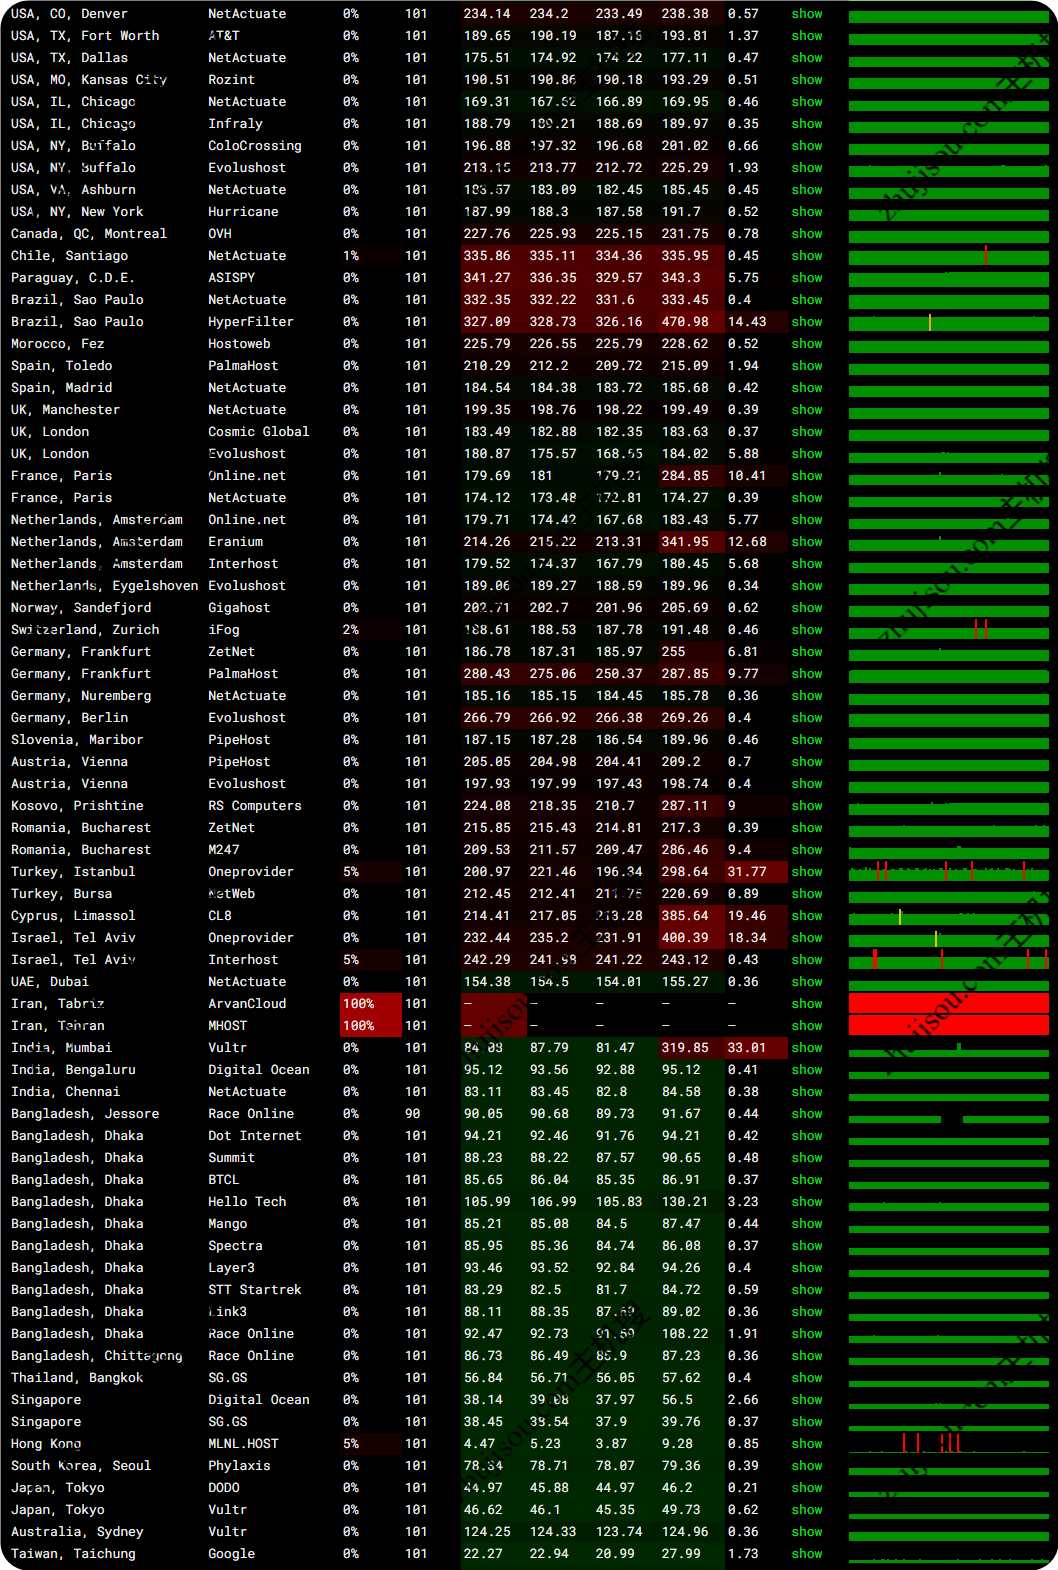Screen dimensions: 1058x1570
Task: Show details for Switzerland, Zurich iFog
Action: tap(806, 630)
